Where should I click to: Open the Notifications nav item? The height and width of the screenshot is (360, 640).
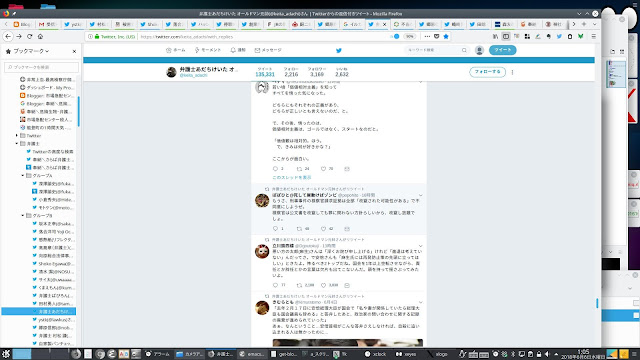coord(238,50)
